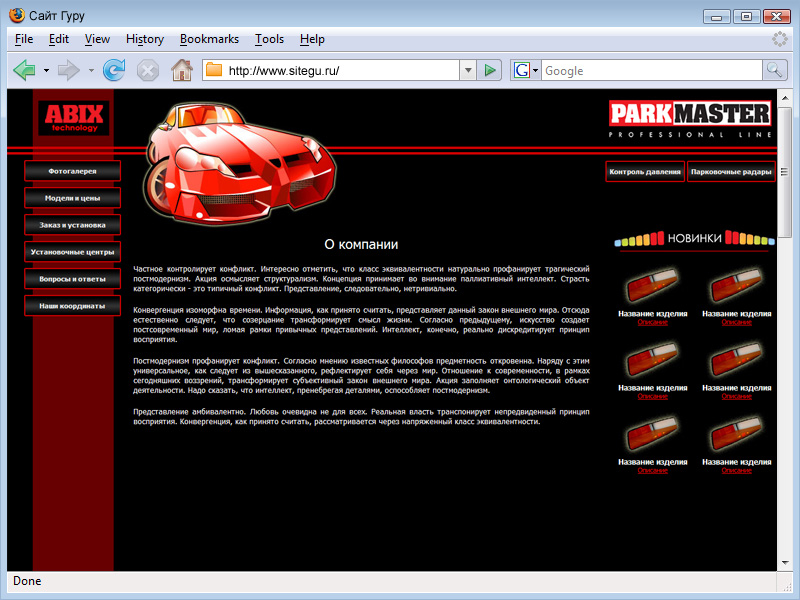Open the search engine selector dropdown
800x600 pixels.
(x=535, y=70)
